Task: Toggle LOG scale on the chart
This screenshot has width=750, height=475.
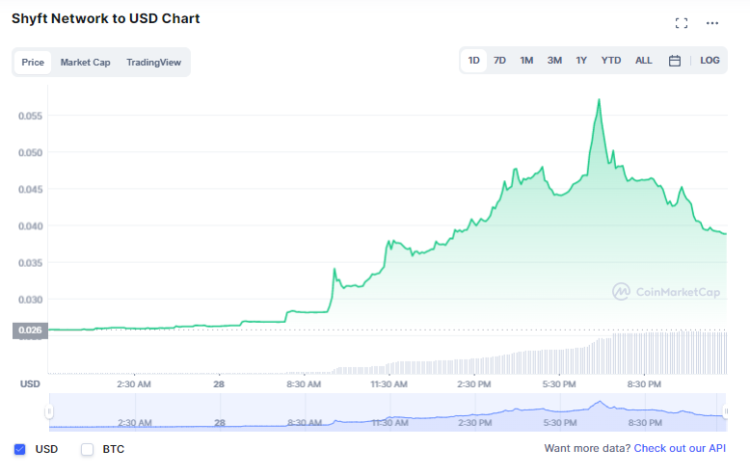Action: [709, 60]
